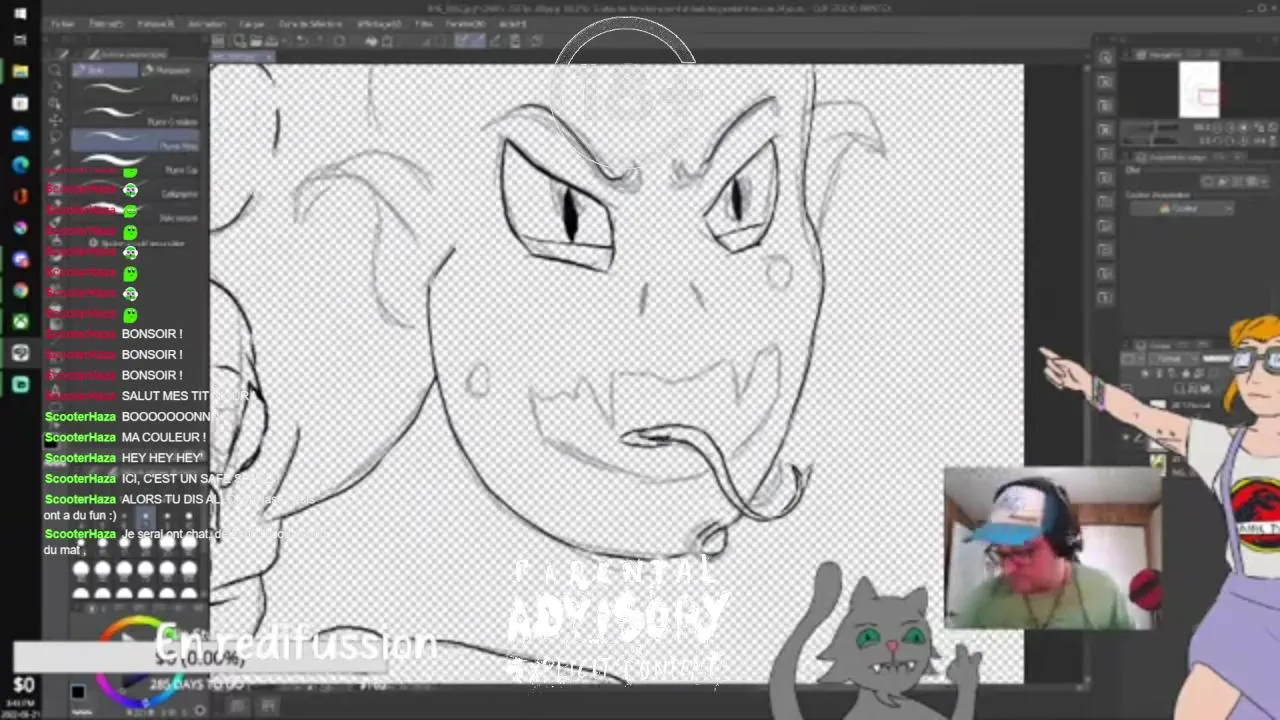The image size is (1280, 720).
Task: Toggle the first highlighted snap icon
Action: click(462, 41)
